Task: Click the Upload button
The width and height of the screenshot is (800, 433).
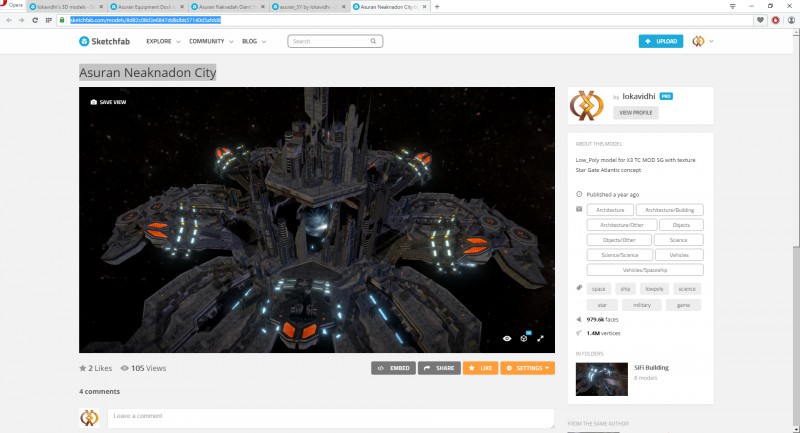Action: [661, 41]
